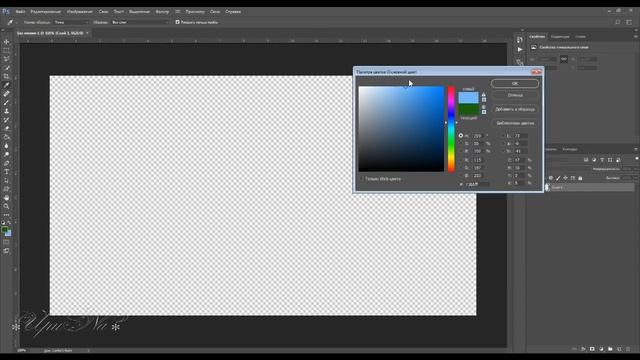Screen dimensions: 640x360
Task: Click the search icon in options bar
Action: (618, 22)
